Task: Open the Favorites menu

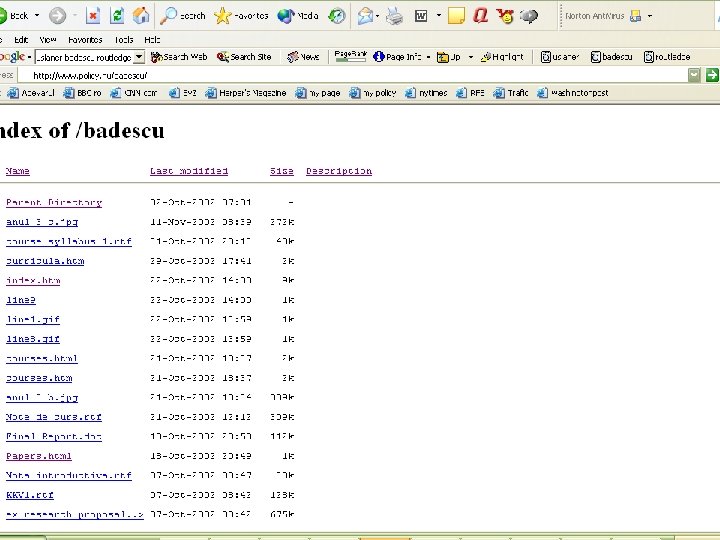Action: click(85, 40)
